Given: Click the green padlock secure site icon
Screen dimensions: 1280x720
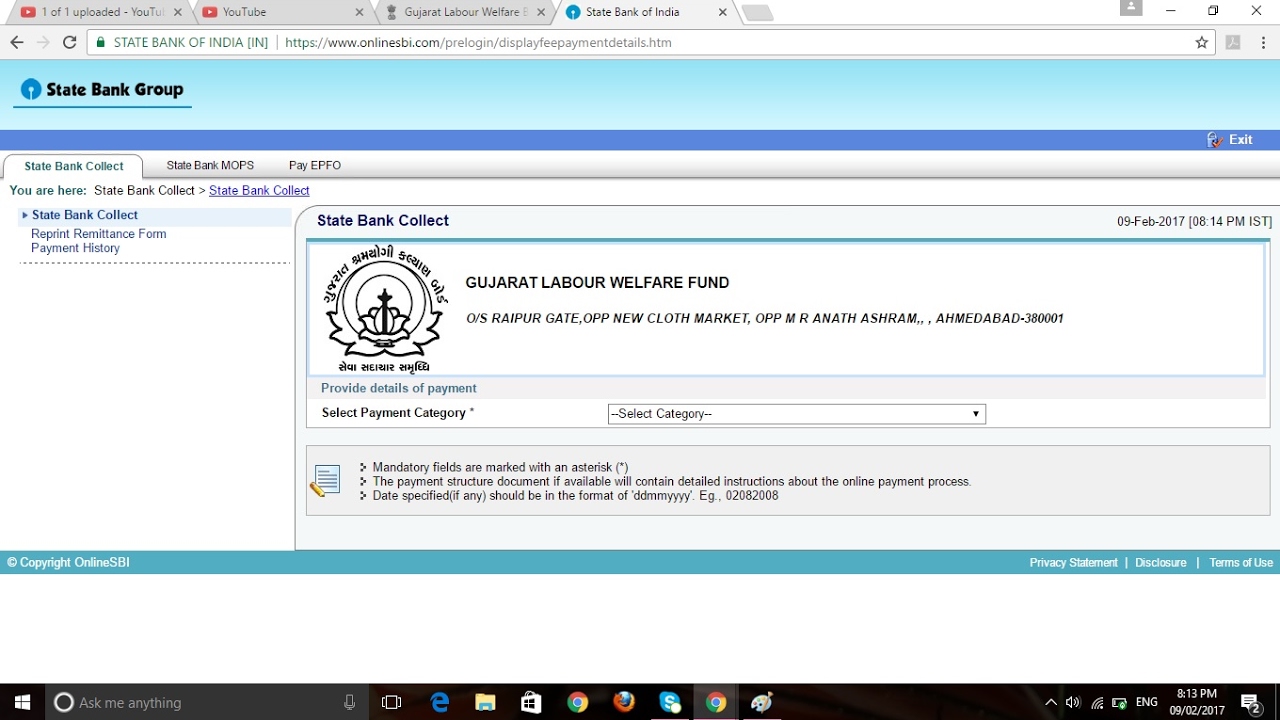Looking at the screenshot, I should 100,42.
